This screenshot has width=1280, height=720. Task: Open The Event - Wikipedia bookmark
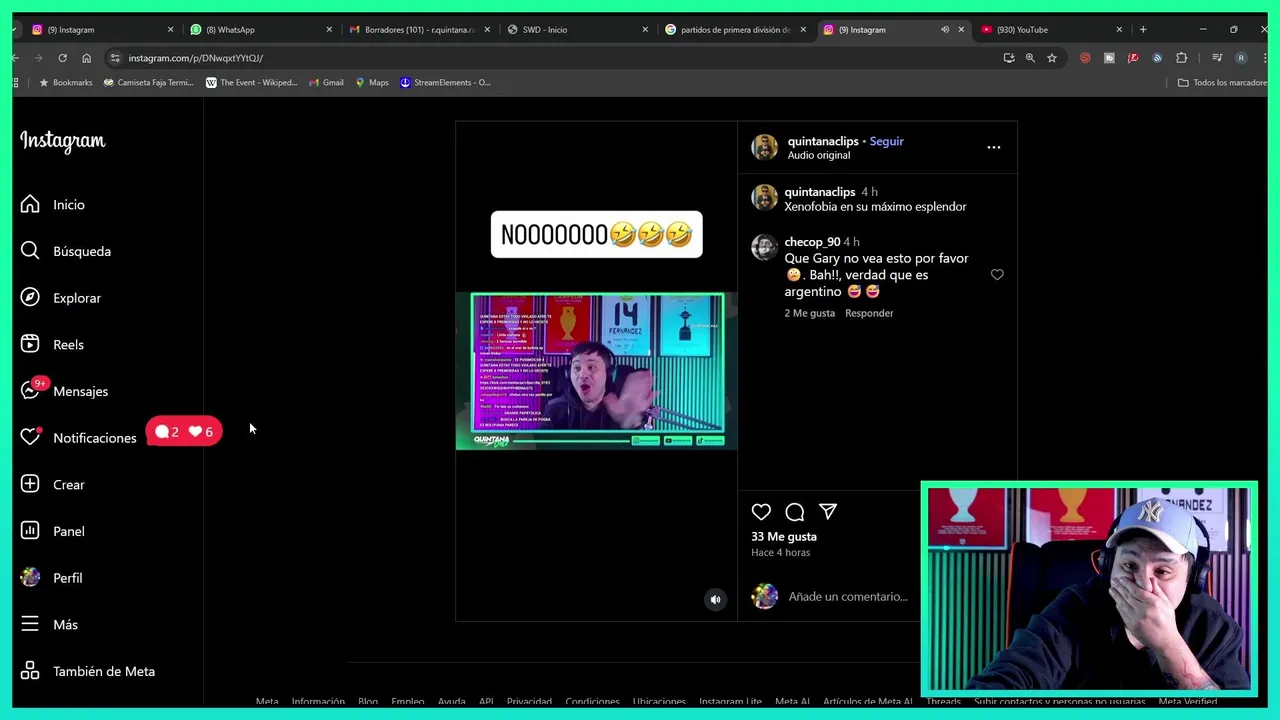252,83
